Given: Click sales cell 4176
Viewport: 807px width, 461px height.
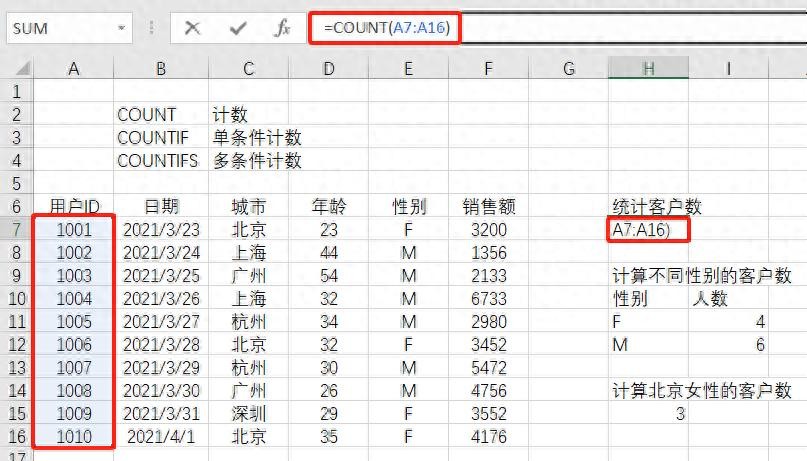Looking at the screenshot, I should 488,436.
